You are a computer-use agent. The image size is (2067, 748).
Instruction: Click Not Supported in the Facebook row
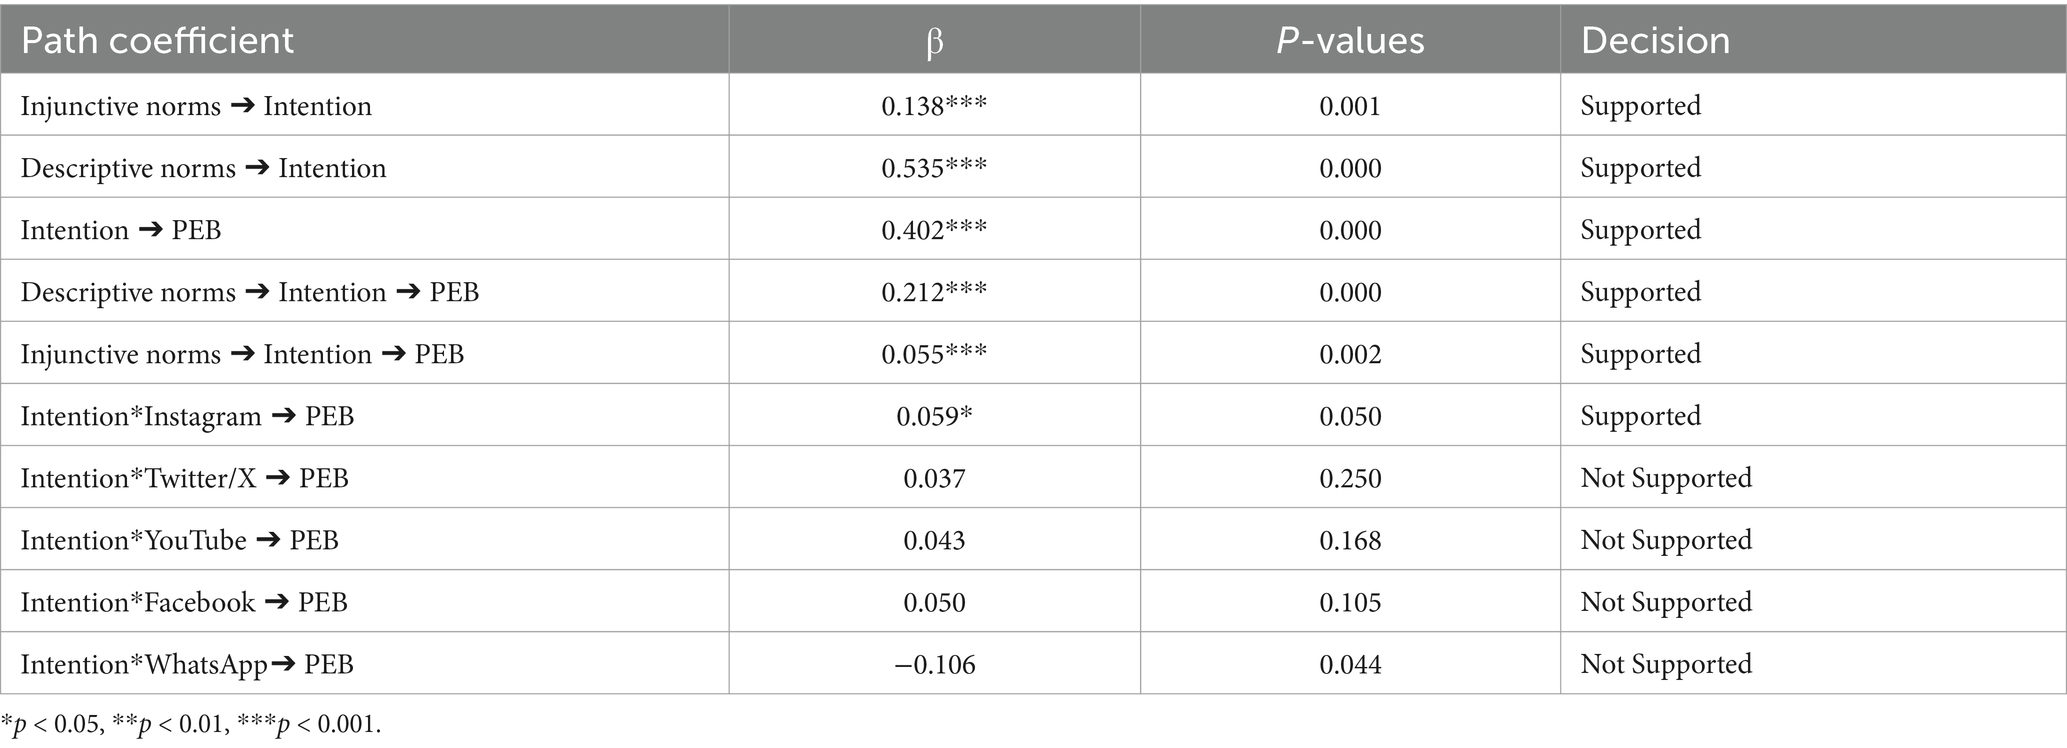(1666, 602)
